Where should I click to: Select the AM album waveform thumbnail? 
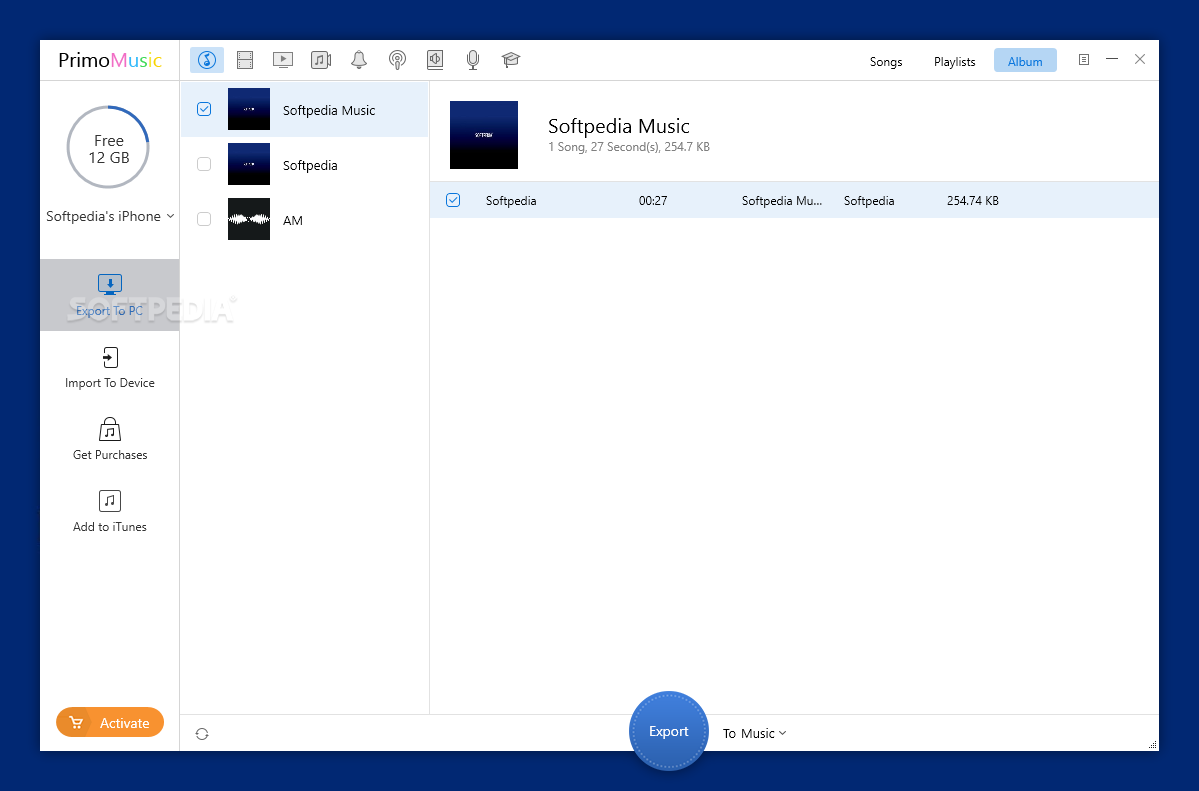(x=249, y=220)
